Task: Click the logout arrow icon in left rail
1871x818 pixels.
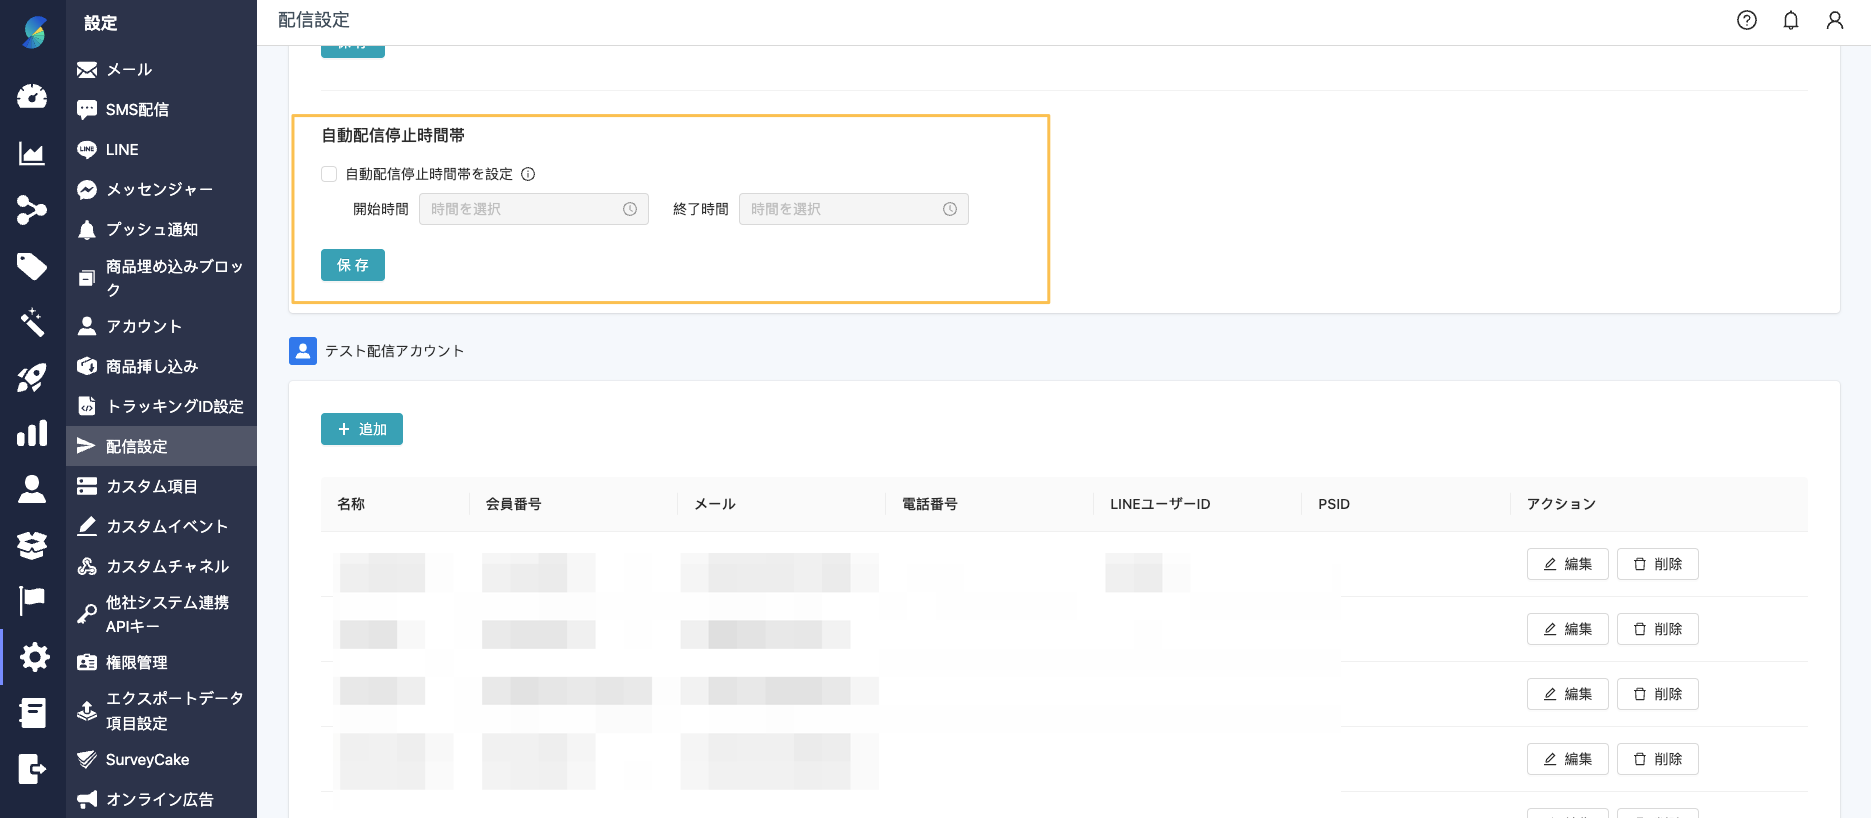Action: (x=32, y=769)
